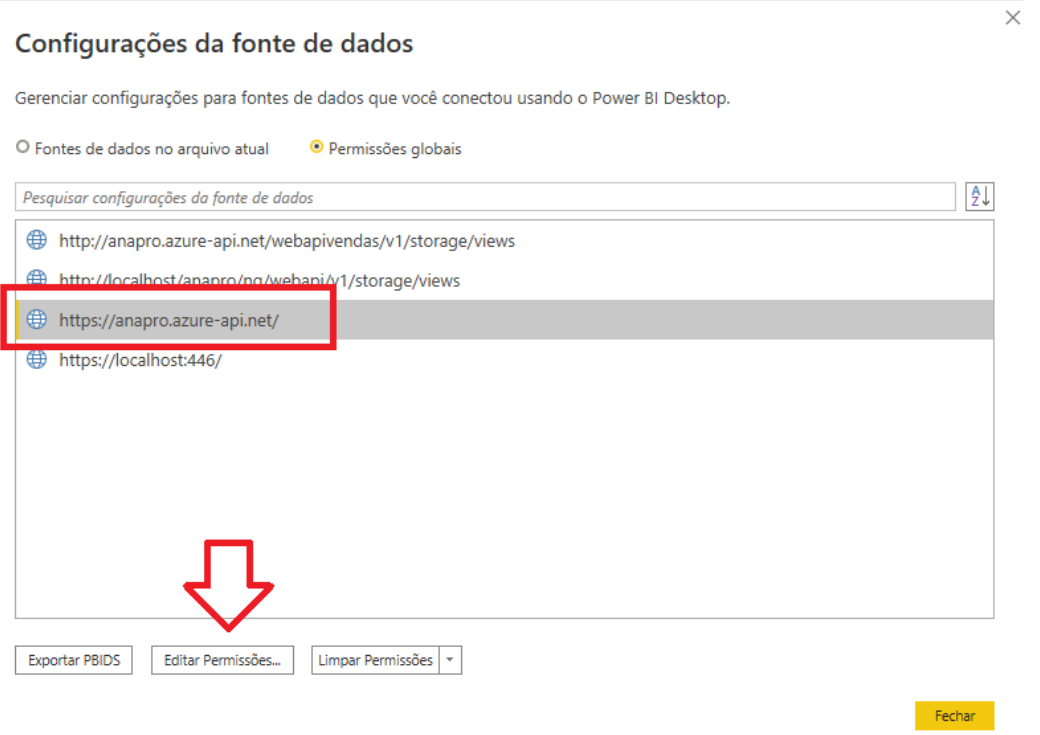The image size is (1040, 735).
Task: Click globe icon for anapro webapivendas source
Action: [37, 241]
